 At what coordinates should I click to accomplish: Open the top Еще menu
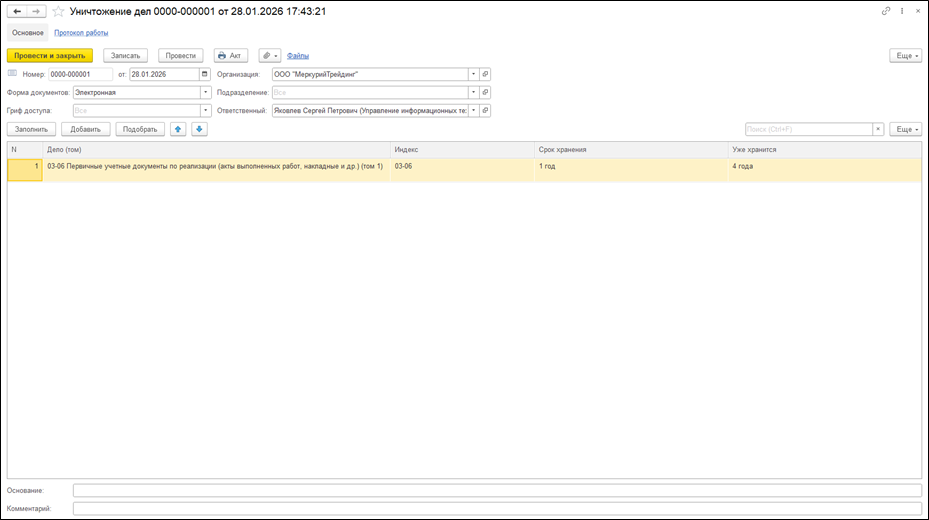pos(905,56)
